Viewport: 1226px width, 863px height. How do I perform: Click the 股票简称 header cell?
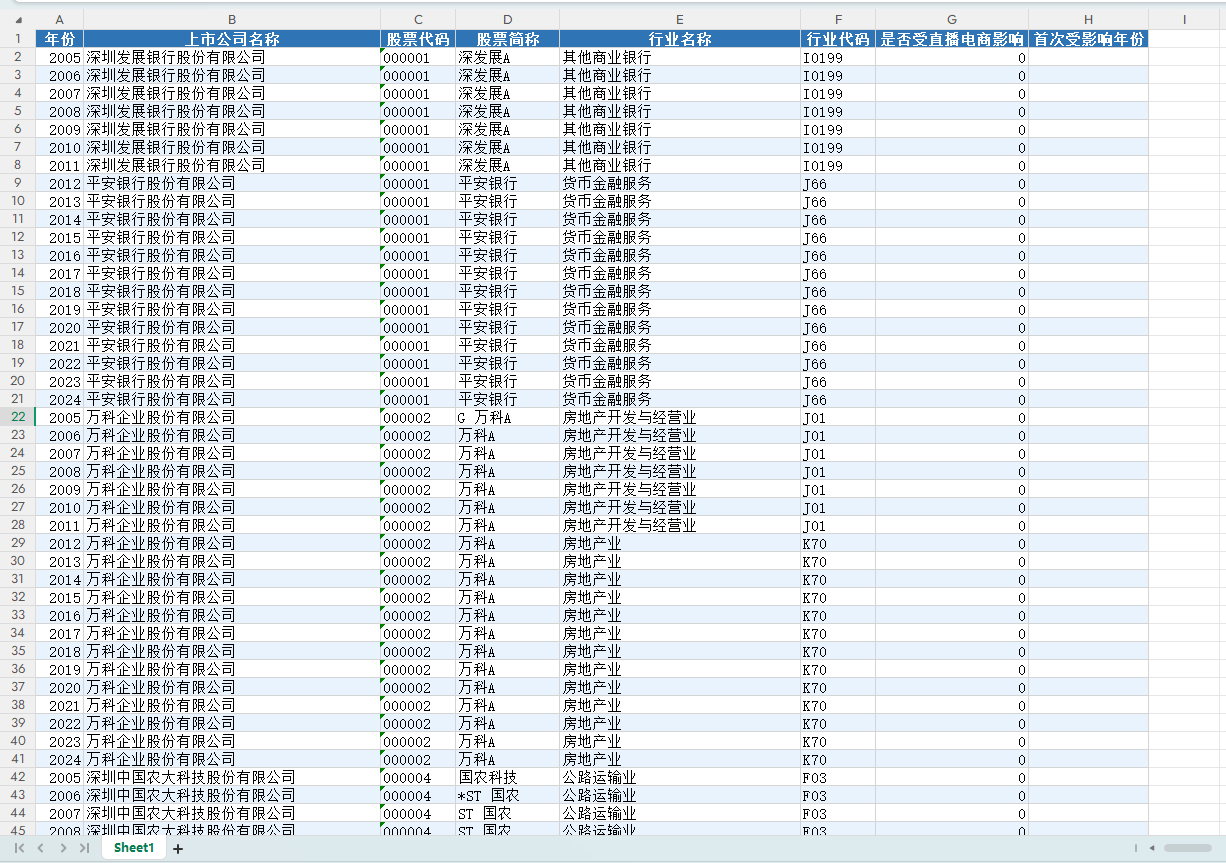pos(508,39)
